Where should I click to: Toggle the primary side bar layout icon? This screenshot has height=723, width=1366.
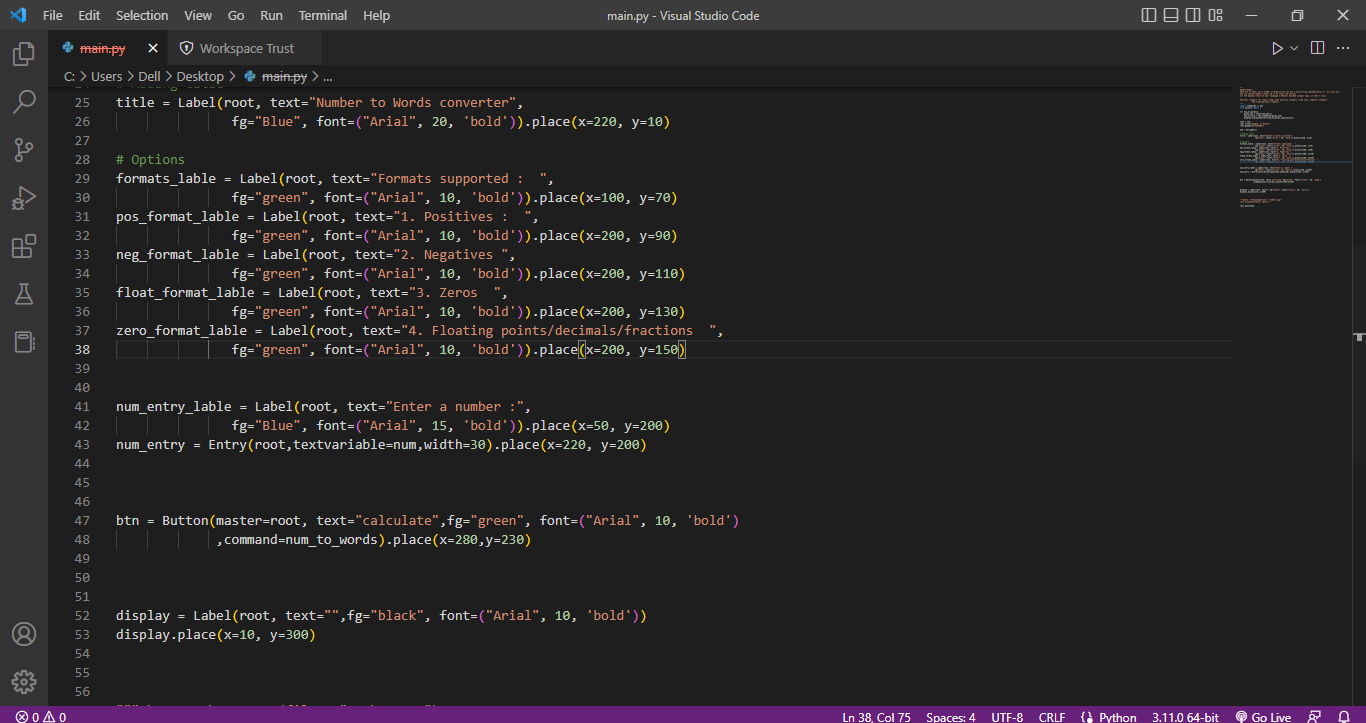click(1148, 15)
